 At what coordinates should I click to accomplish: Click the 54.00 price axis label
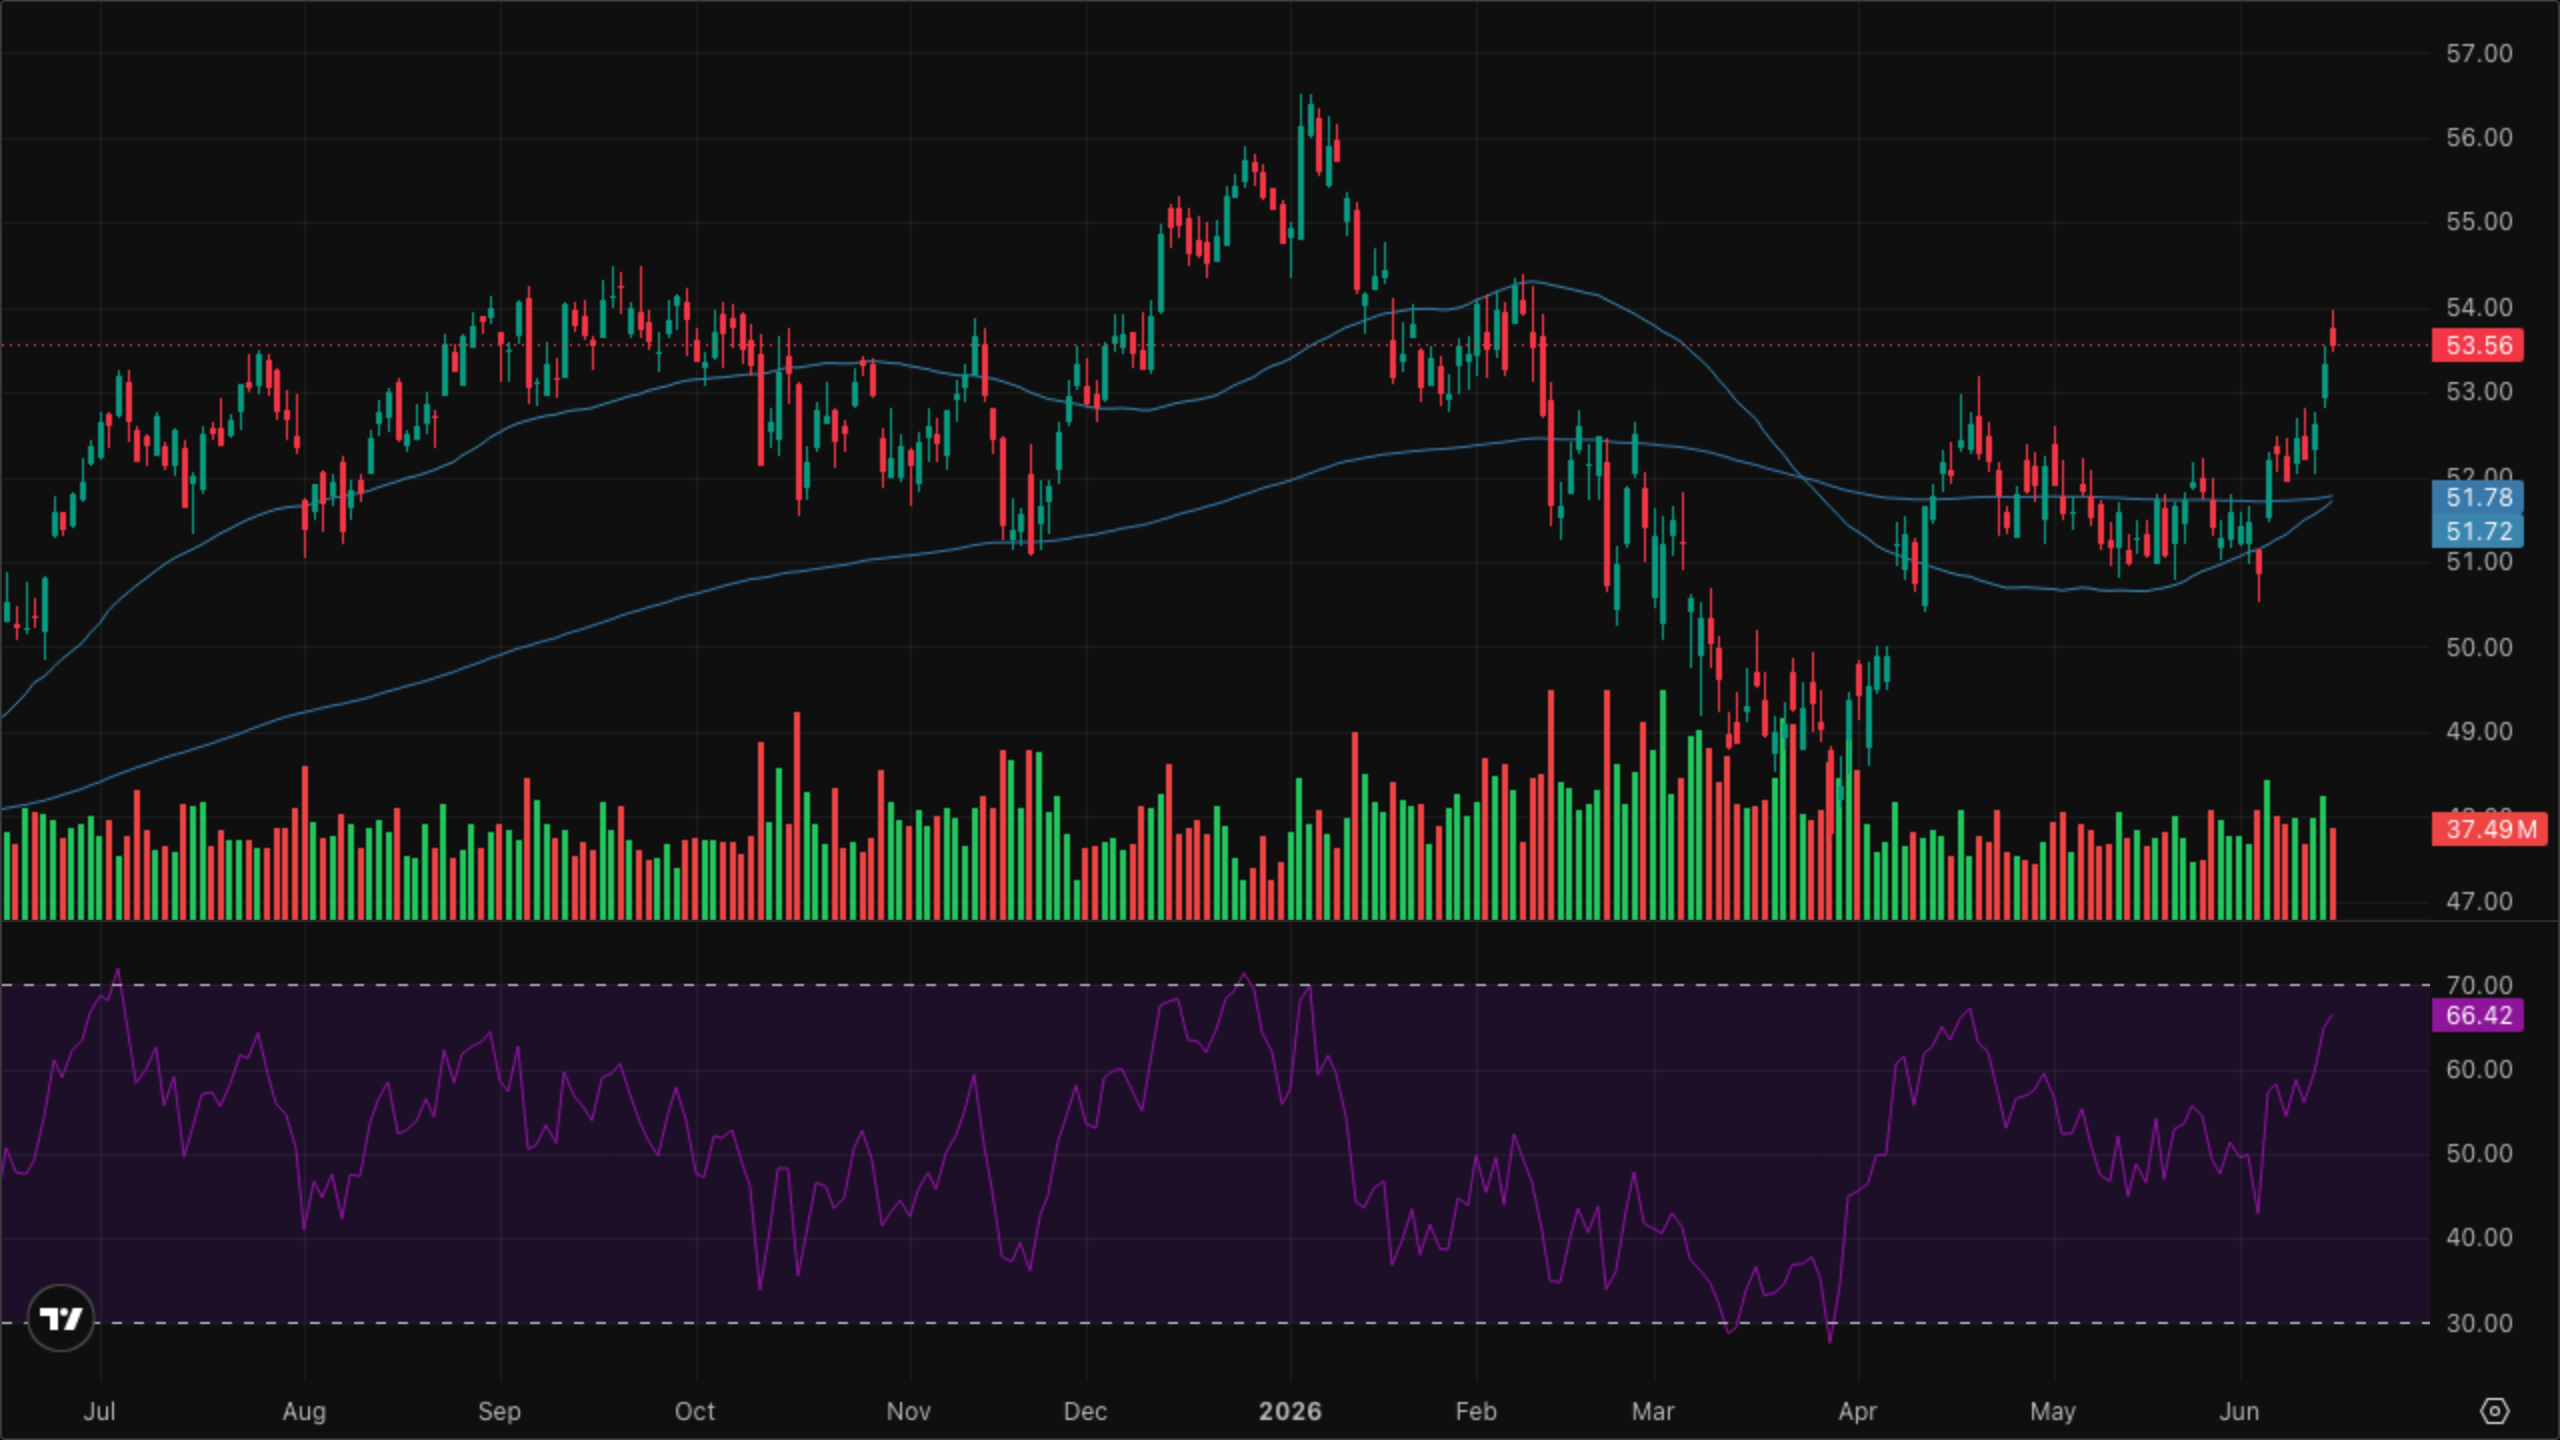(x=2479, y=307)
